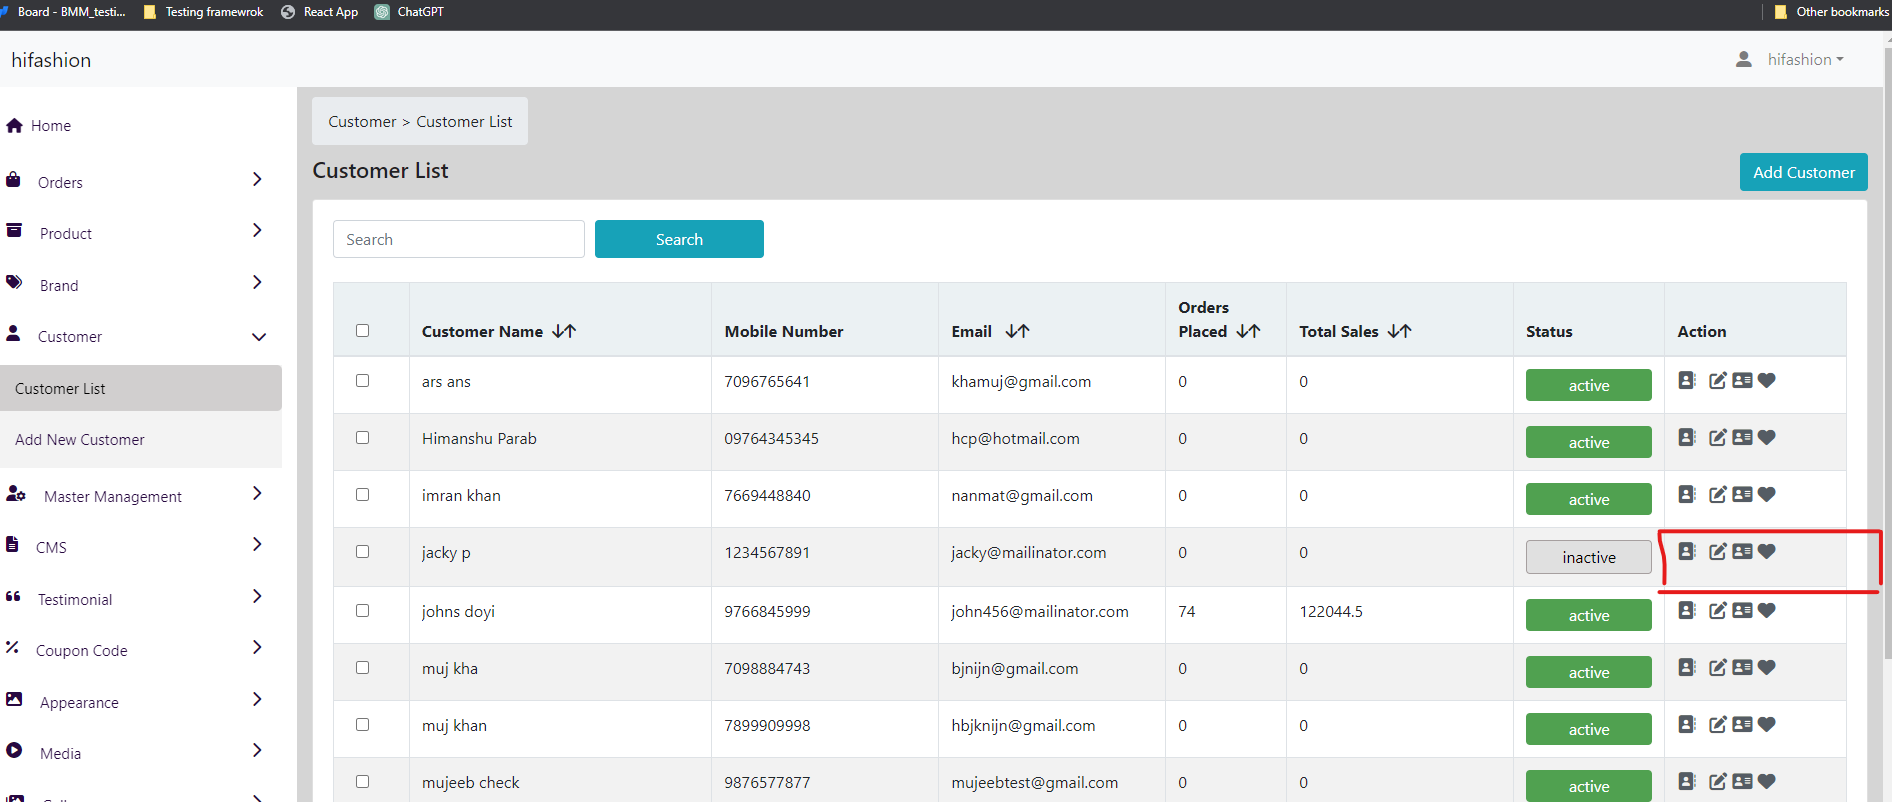Click the Orders shopping bag icon
1892x802 pixels.
[13, 180]
